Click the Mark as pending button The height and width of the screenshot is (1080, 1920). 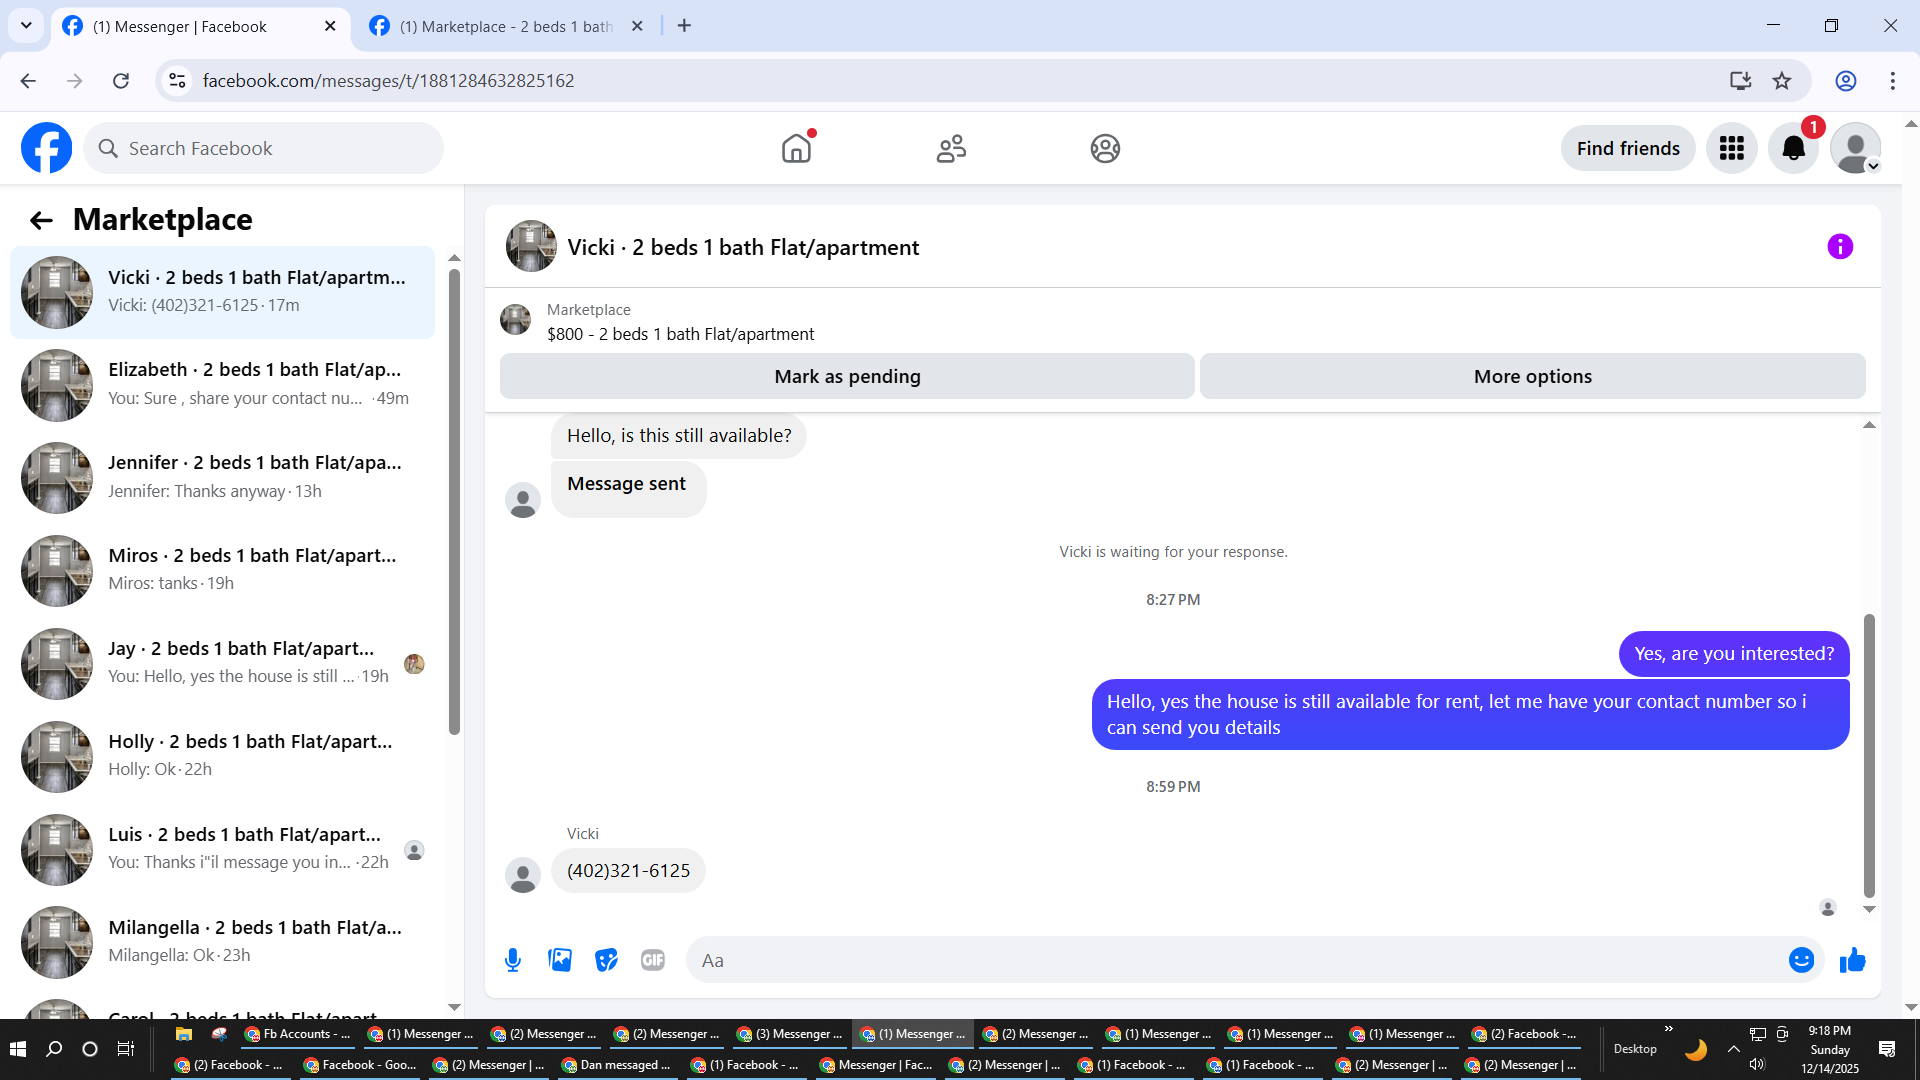pos(847,377)
